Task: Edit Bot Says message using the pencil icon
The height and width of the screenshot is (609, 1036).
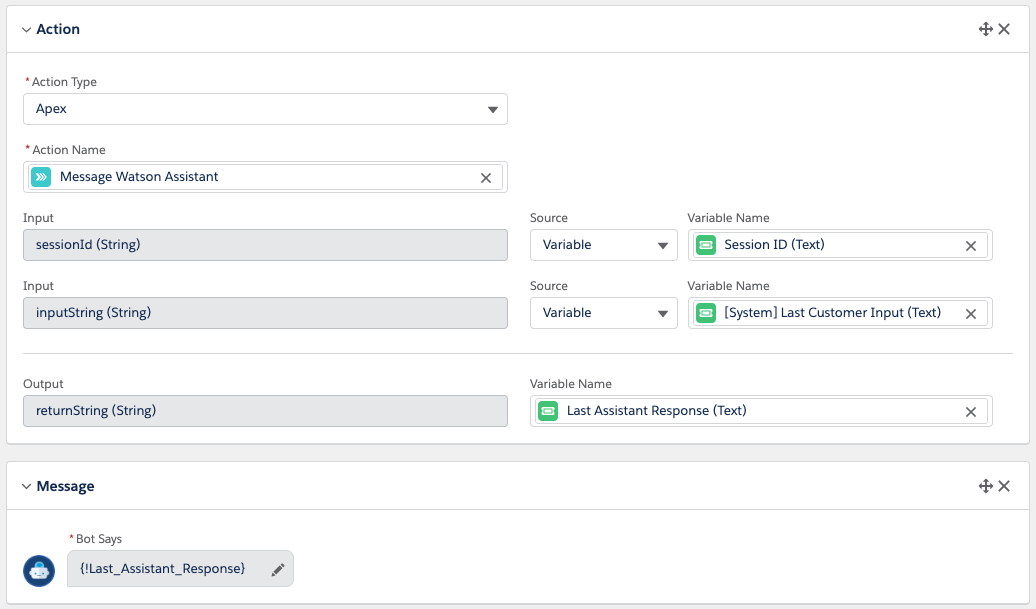Action: [x=277, y=567]
